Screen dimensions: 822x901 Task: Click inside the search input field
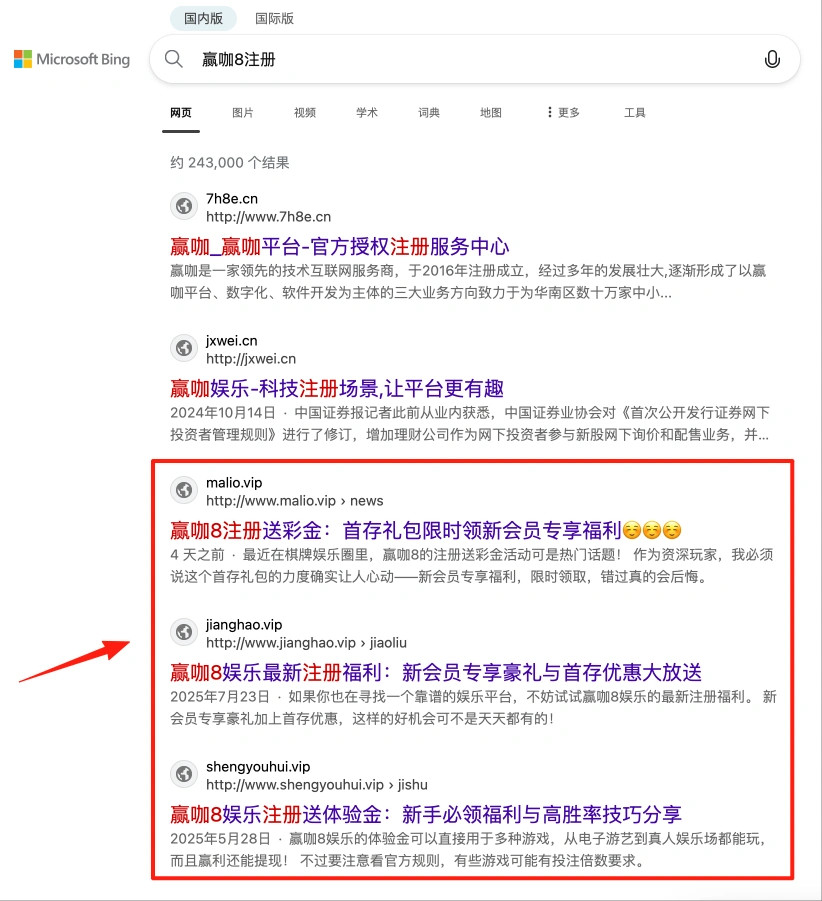[450, 59]
